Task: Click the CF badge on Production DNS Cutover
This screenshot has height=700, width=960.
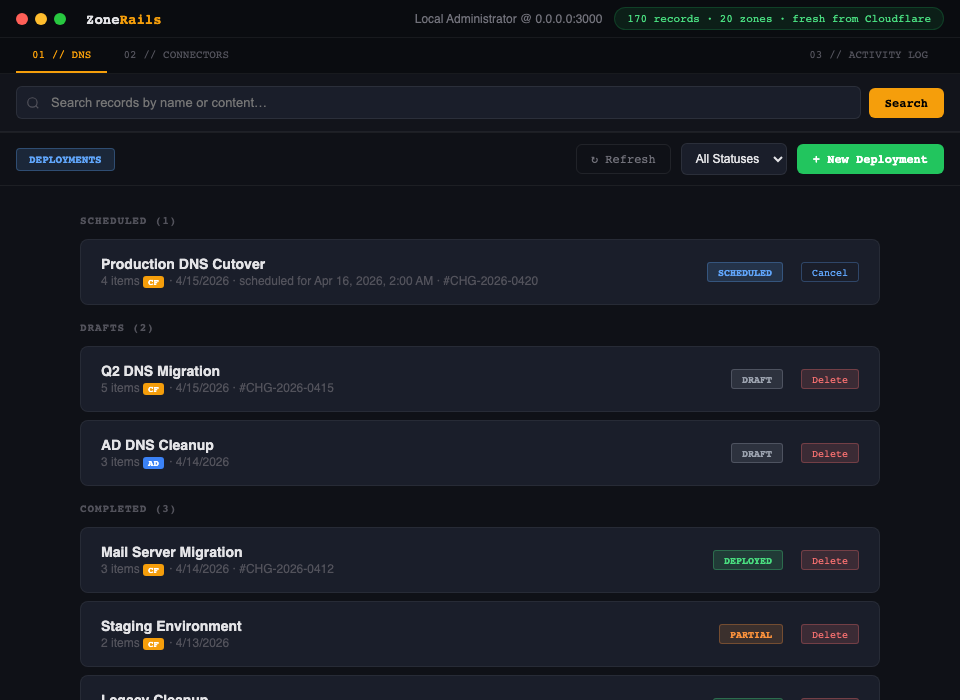Action: (153, 282)
